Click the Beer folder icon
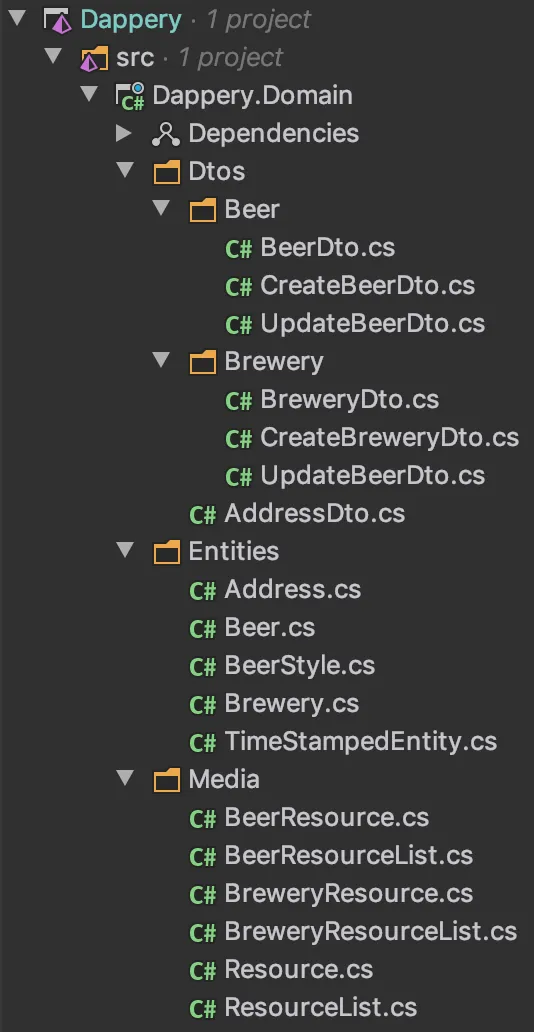534x1032 pixels. pos(203,210)
